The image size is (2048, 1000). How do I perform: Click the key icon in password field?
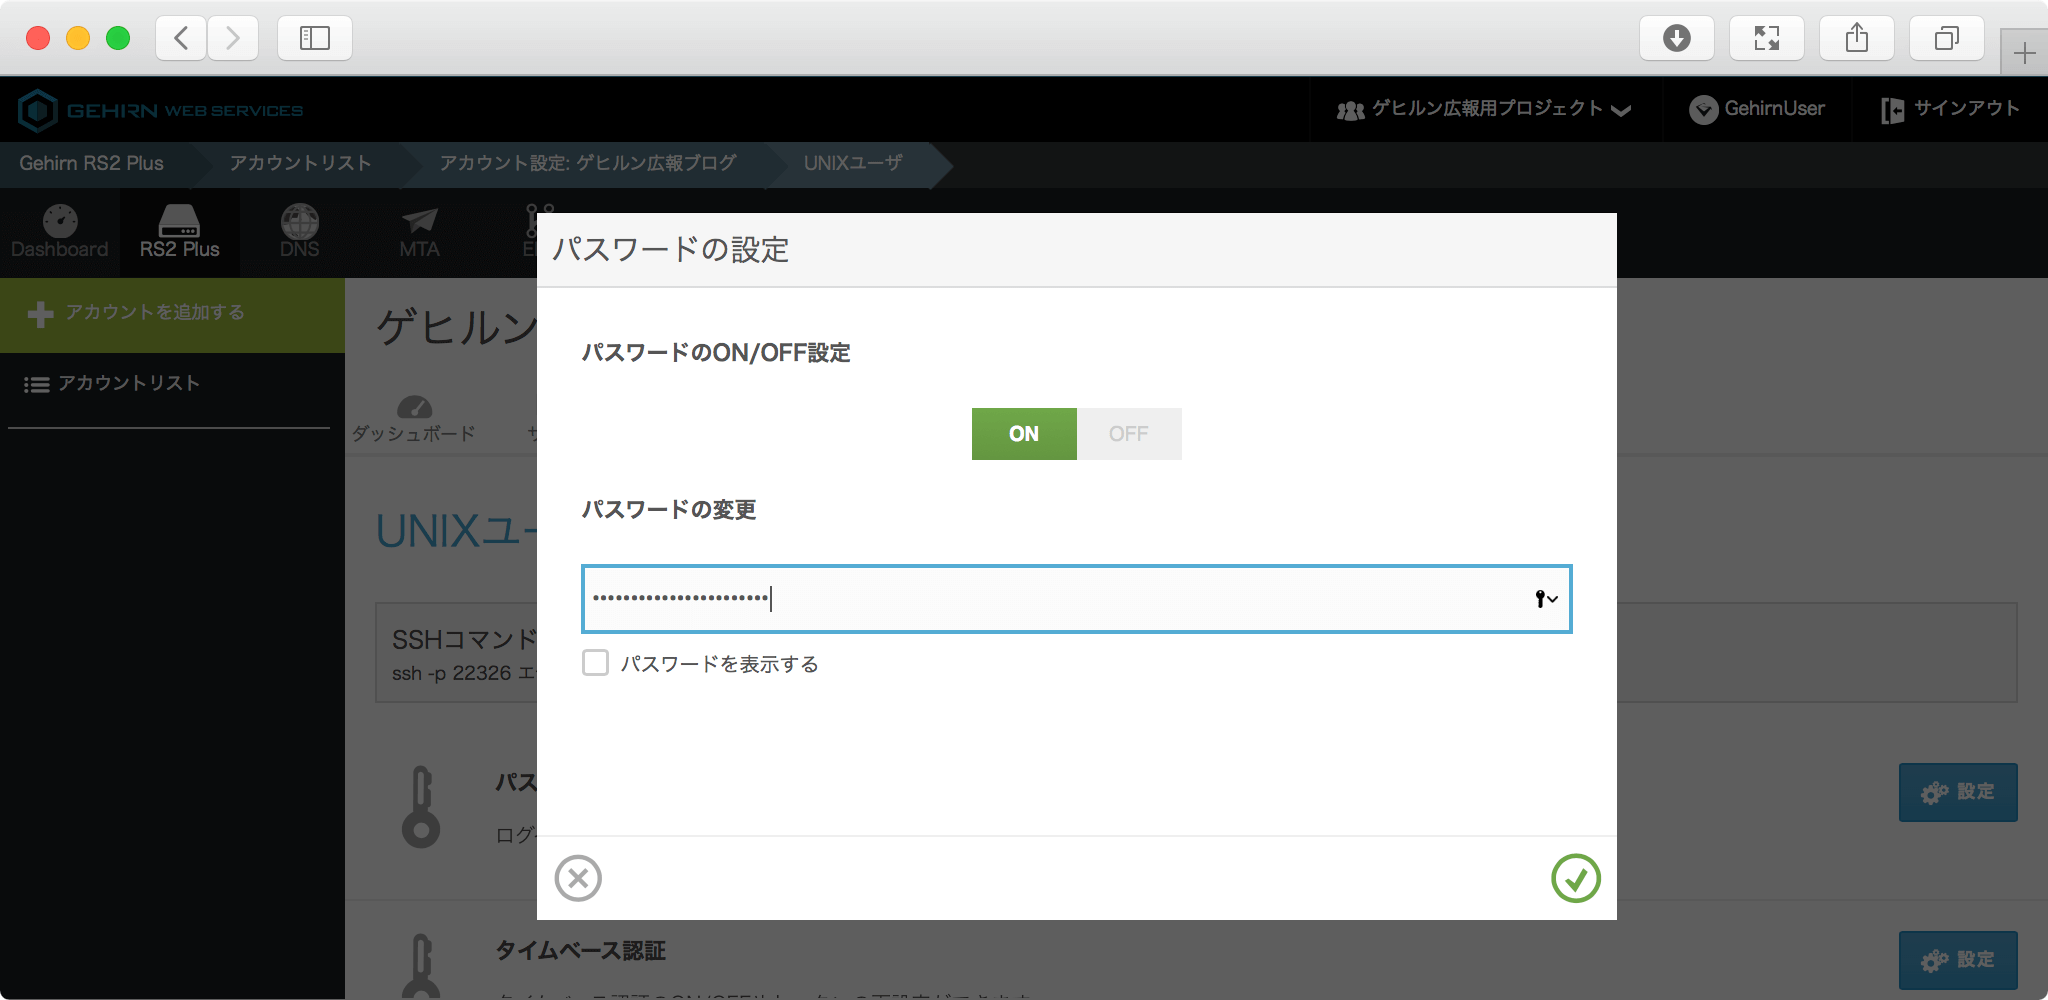[1545, 599]
